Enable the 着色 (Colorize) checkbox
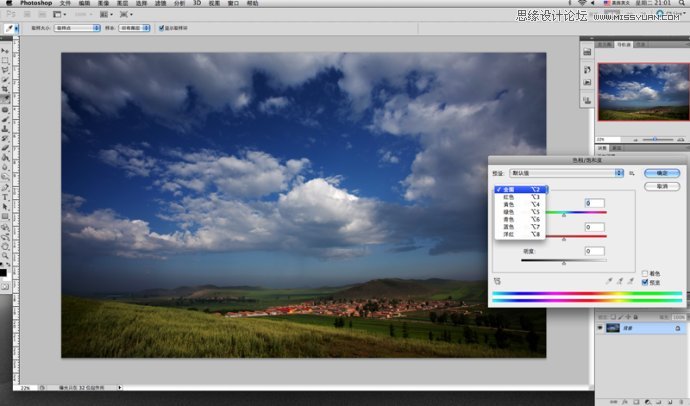The image size is (690, 406). pos(645,273)
